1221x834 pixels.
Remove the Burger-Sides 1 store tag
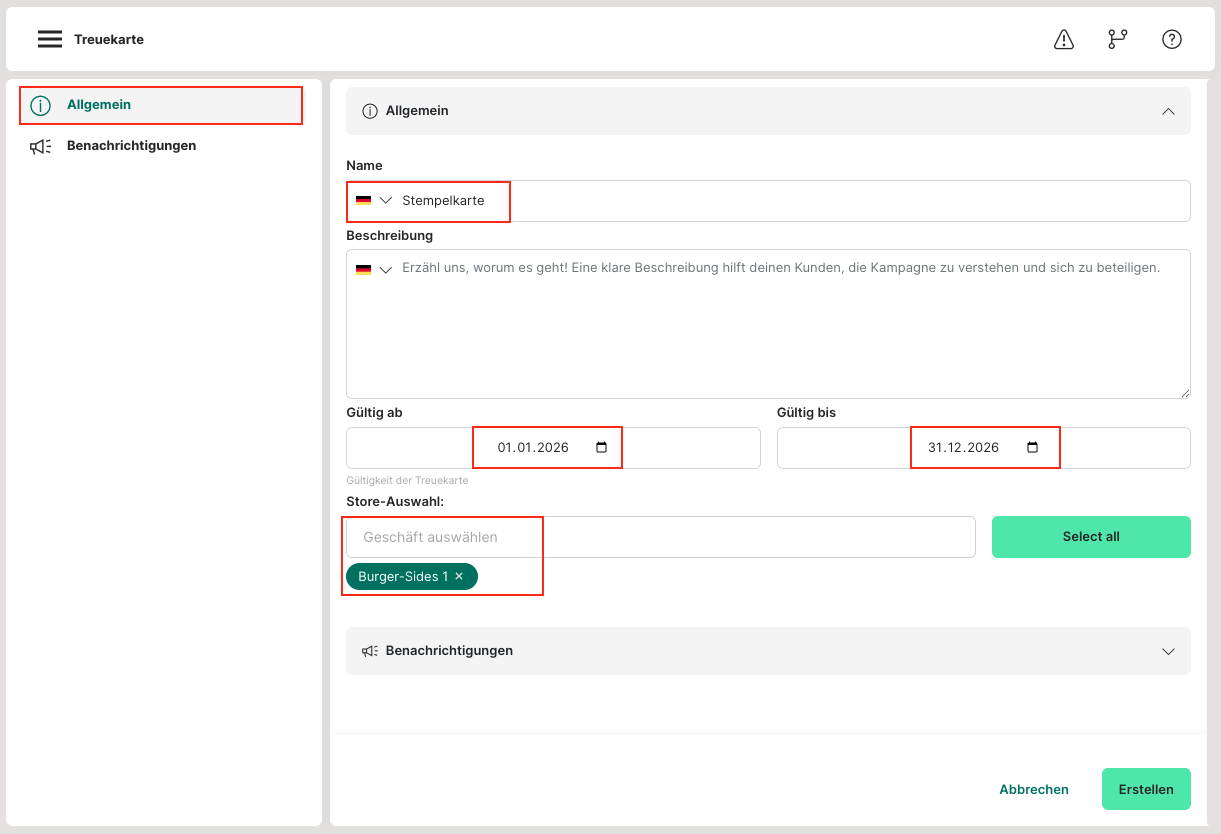[459, 577]
